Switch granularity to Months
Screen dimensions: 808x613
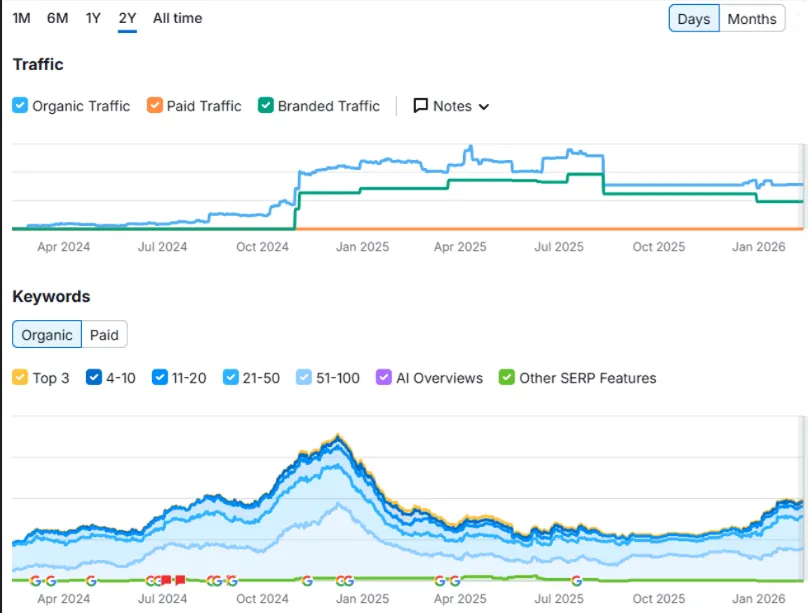(x=751, y=18)
